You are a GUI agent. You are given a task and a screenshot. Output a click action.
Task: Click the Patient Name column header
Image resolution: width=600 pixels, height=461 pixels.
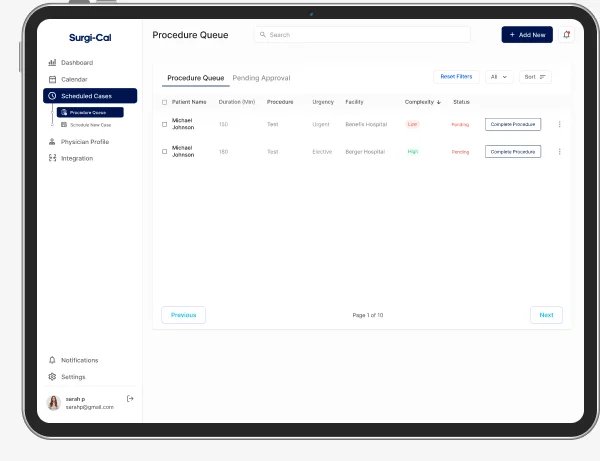(x=189, y=102)
